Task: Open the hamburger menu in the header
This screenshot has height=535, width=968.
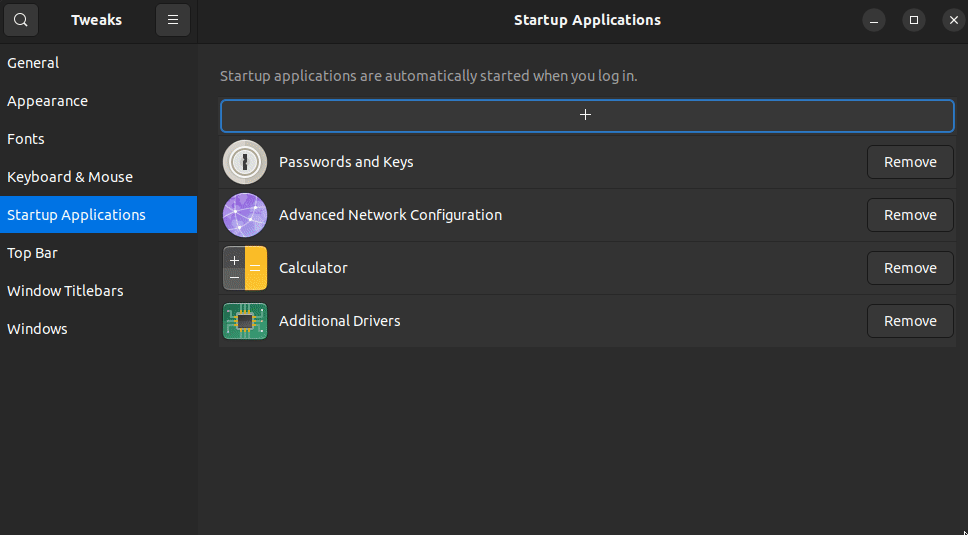Action: click(173, 20)
